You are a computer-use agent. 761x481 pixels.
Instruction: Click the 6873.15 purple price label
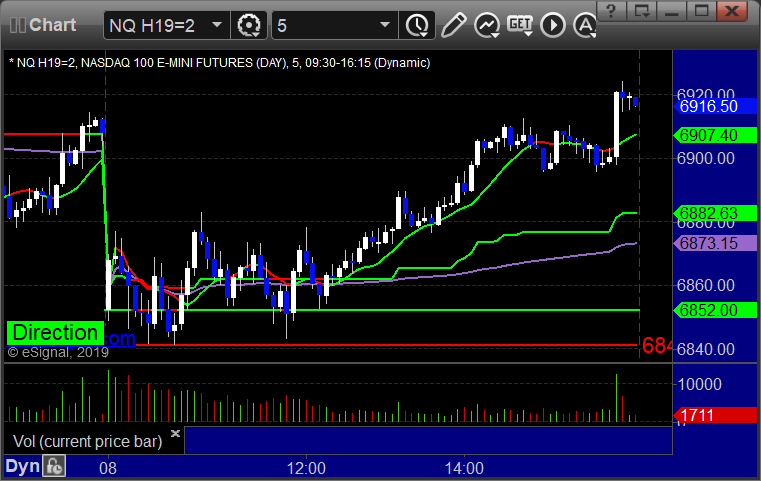tap(715, 243)
